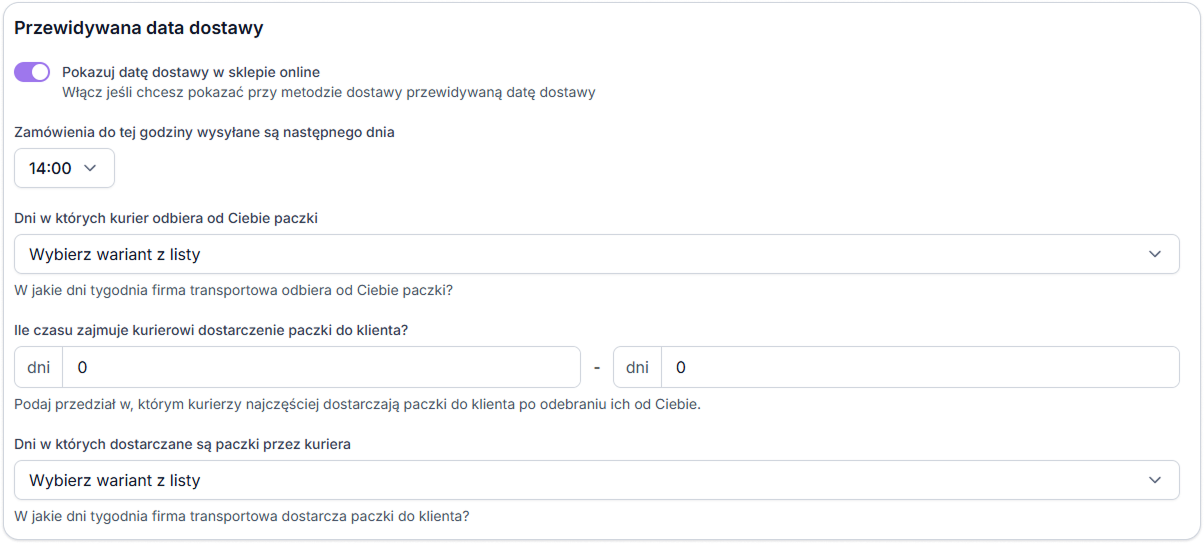Click the right 'dni' prefix addon

click(638, 367)
